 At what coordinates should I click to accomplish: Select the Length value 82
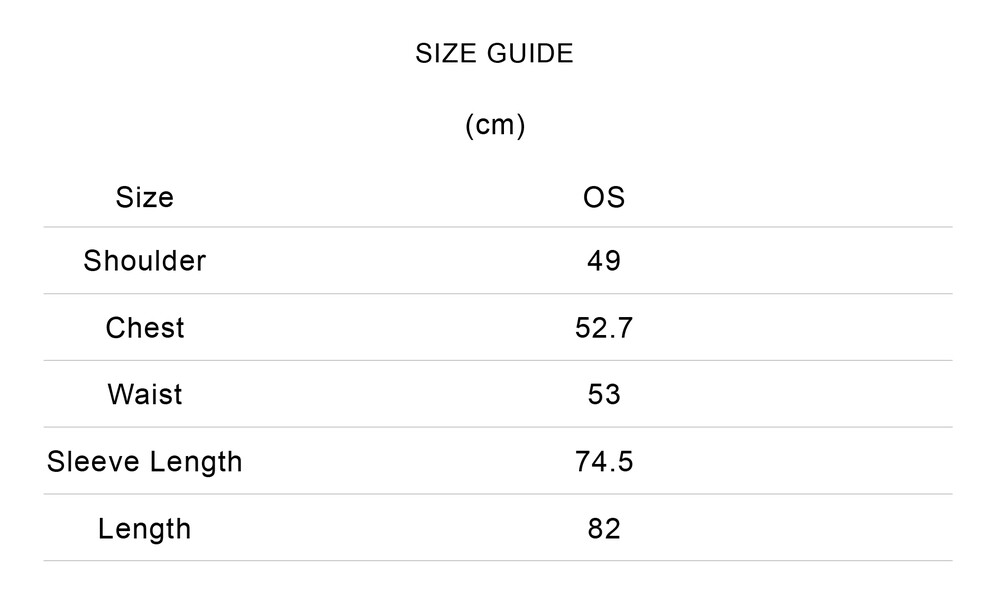tap(604, 528)
